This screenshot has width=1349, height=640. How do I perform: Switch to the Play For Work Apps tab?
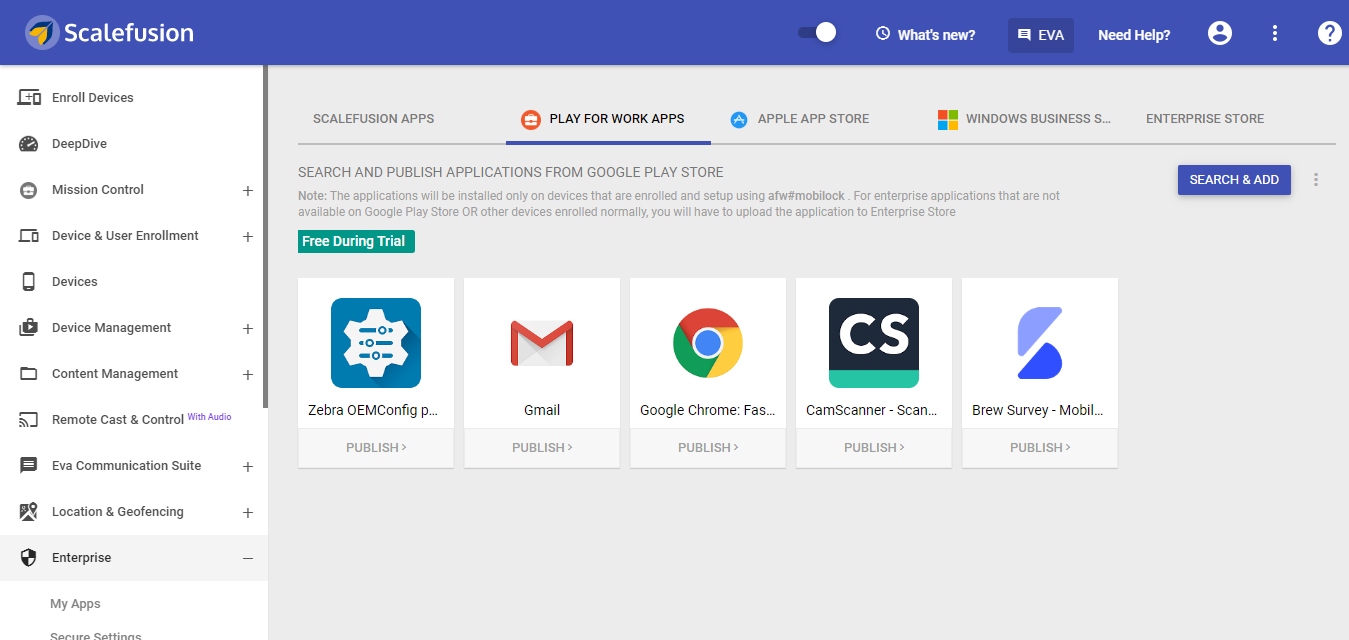(x=608, y=119)
